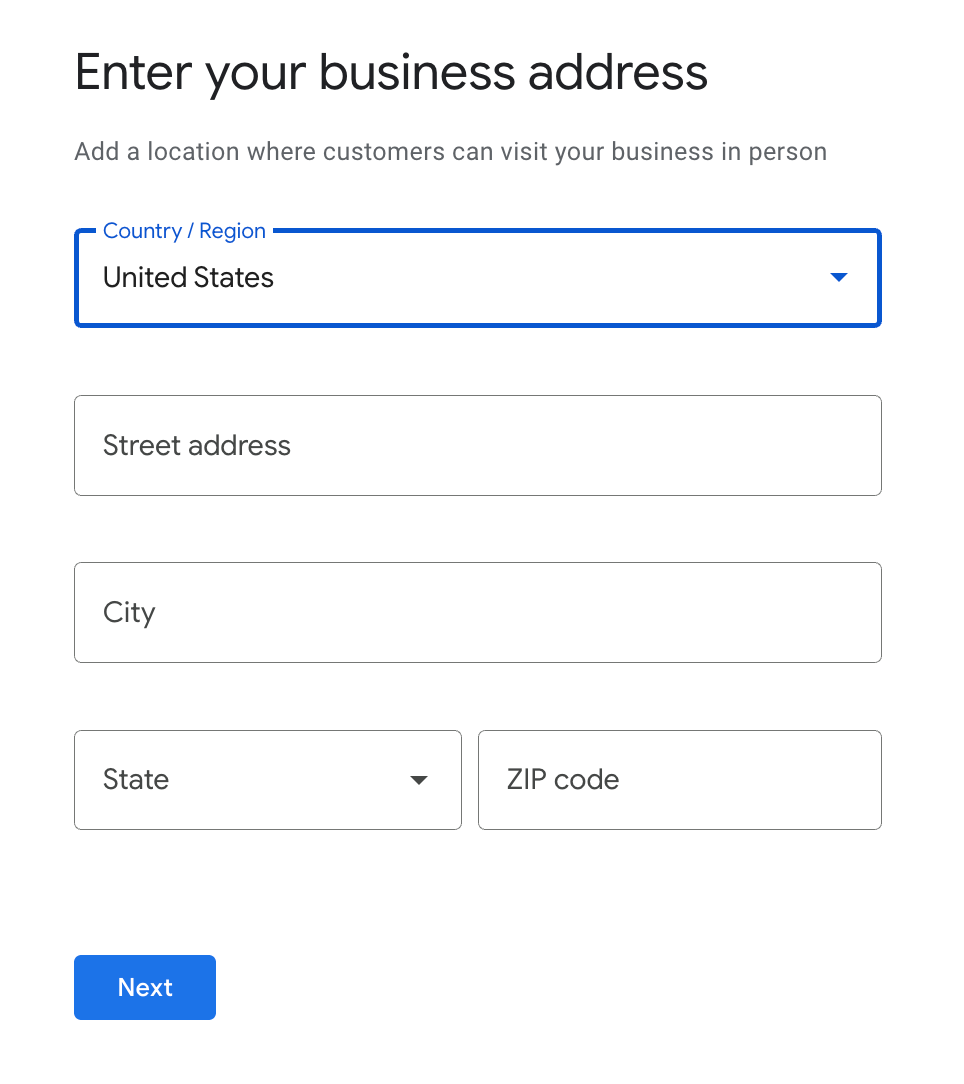Select the United States country value
Image resolution: width=964 pixels, height=1084 pixels.
click(x=188, y=277)
